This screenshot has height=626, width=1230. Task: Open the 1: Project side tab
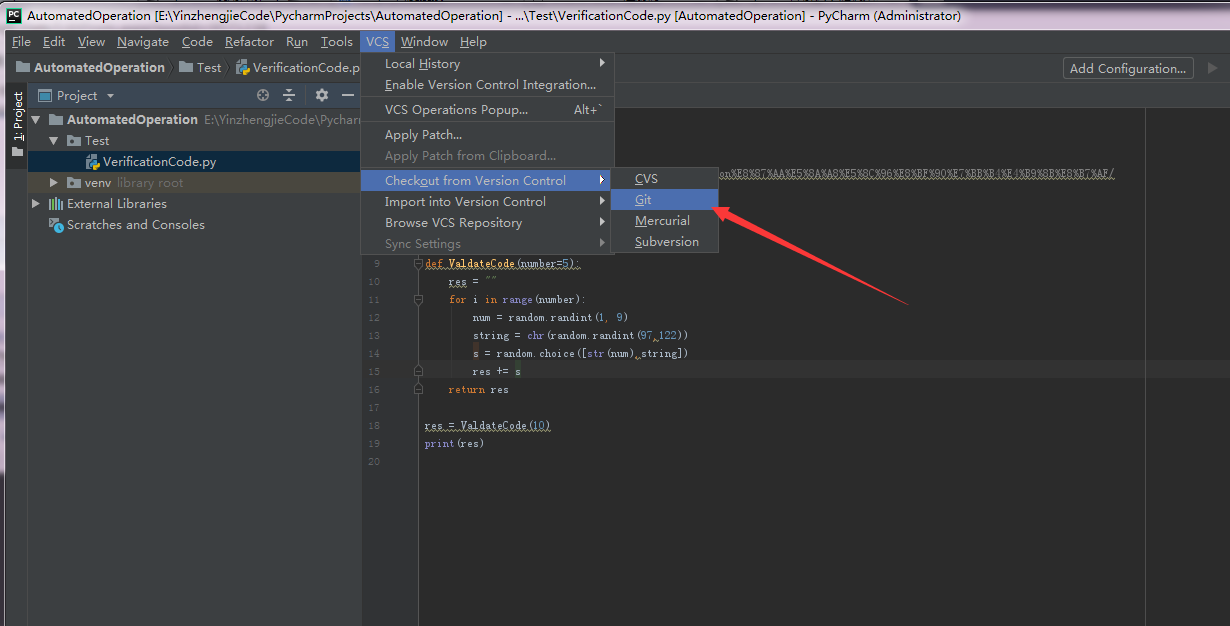[x=17, y=116]
